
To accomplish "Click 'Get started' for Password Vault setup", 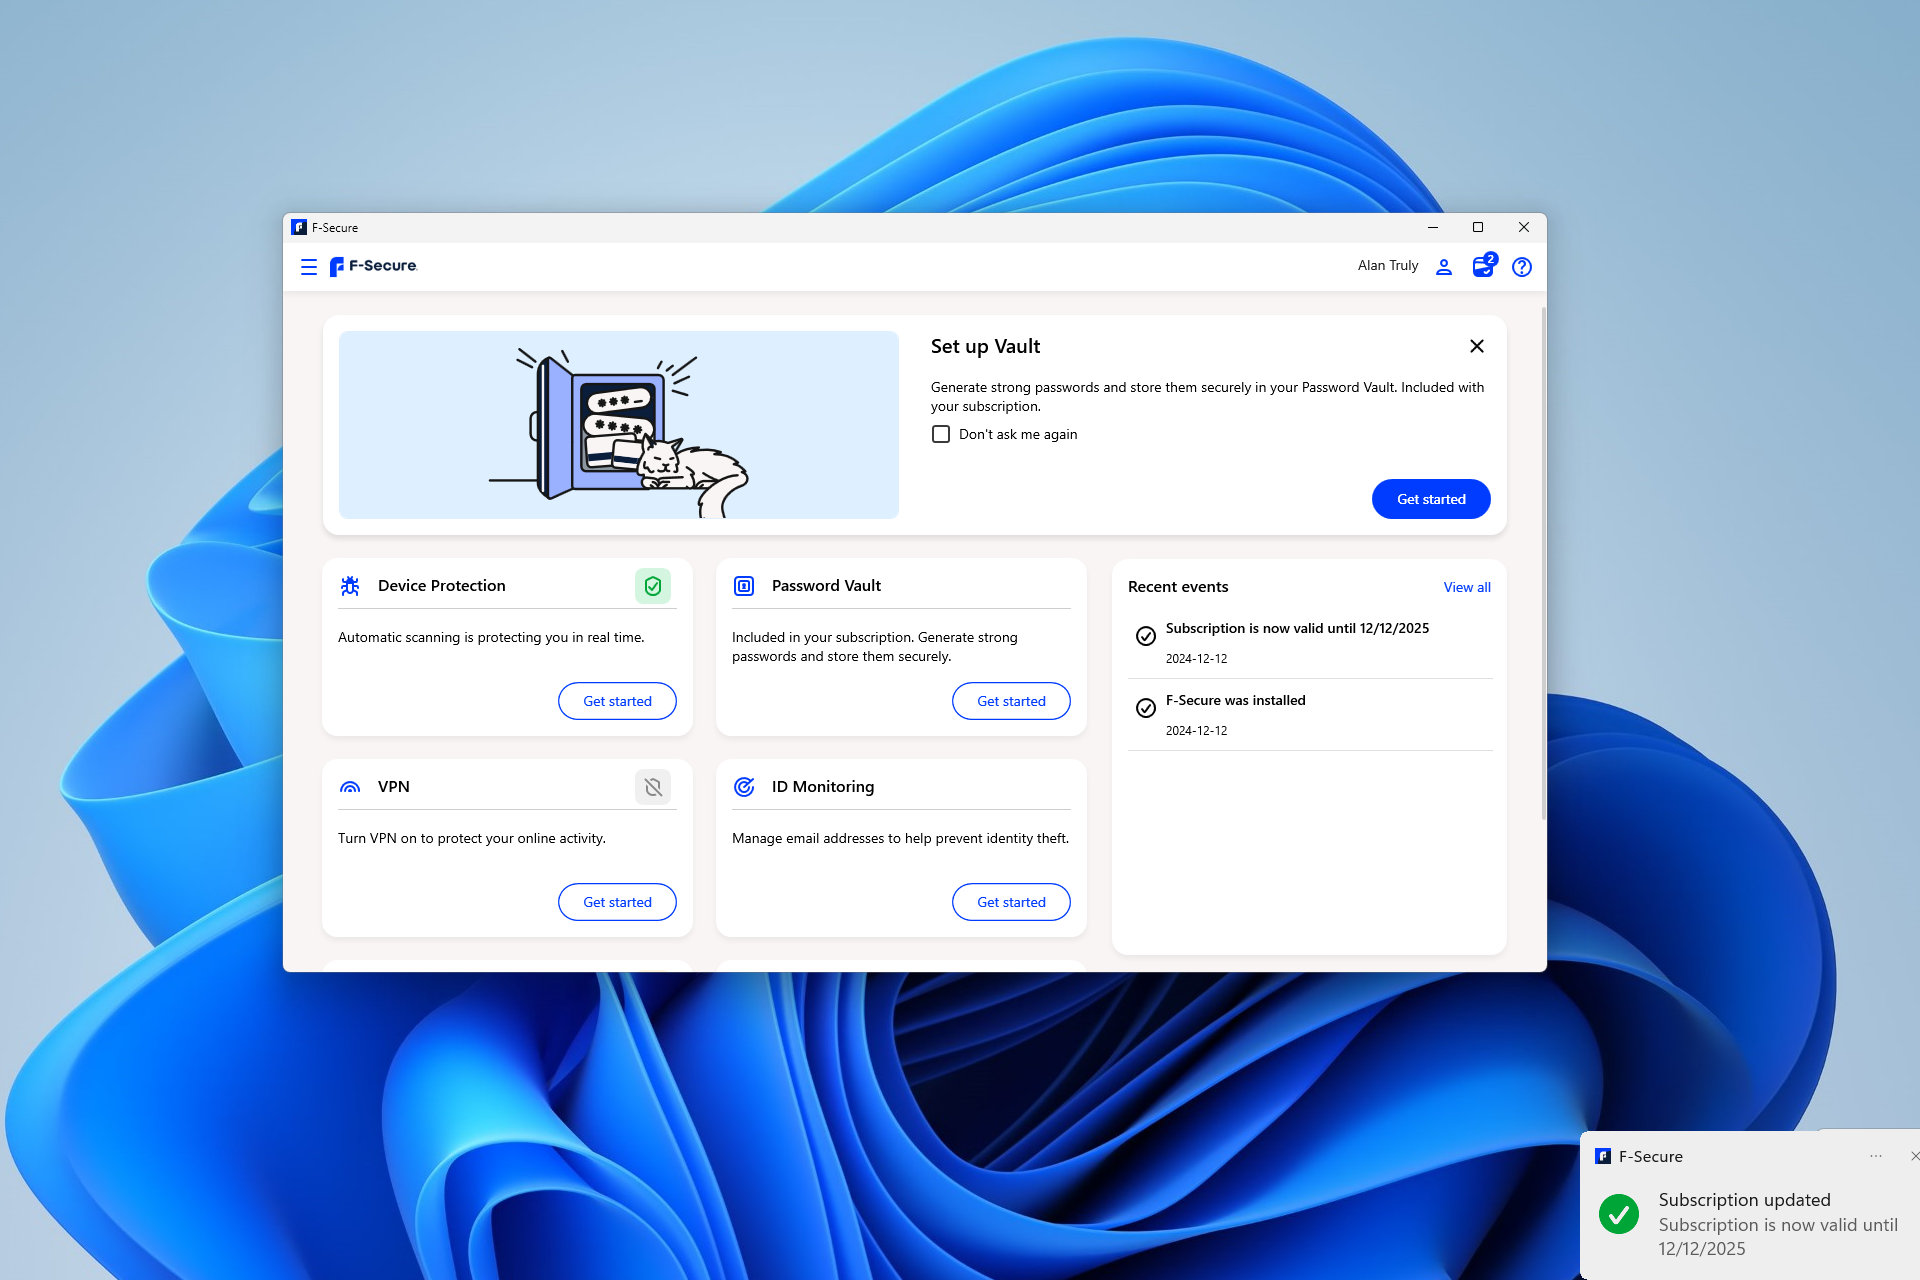I will click(1011, 700).
